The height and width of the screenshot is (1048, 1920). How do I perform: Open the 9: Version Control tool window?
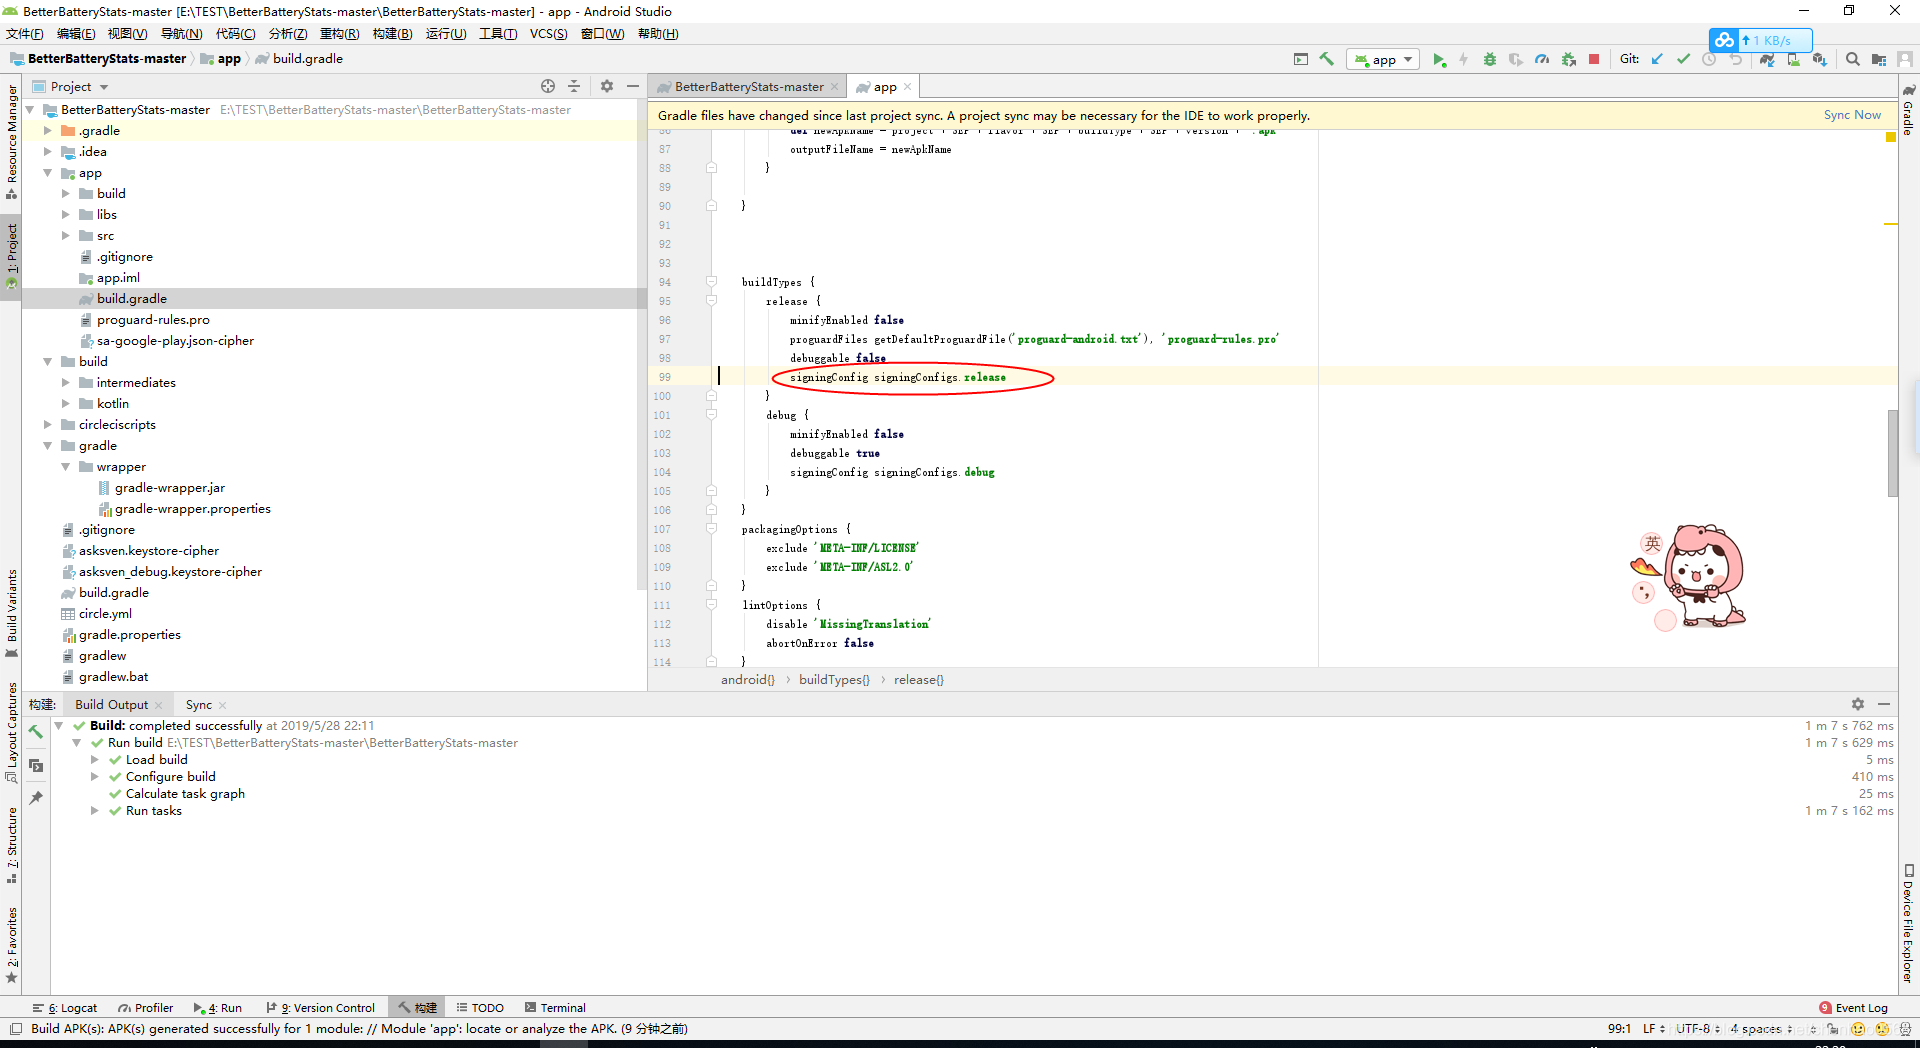coord(321,1008)
